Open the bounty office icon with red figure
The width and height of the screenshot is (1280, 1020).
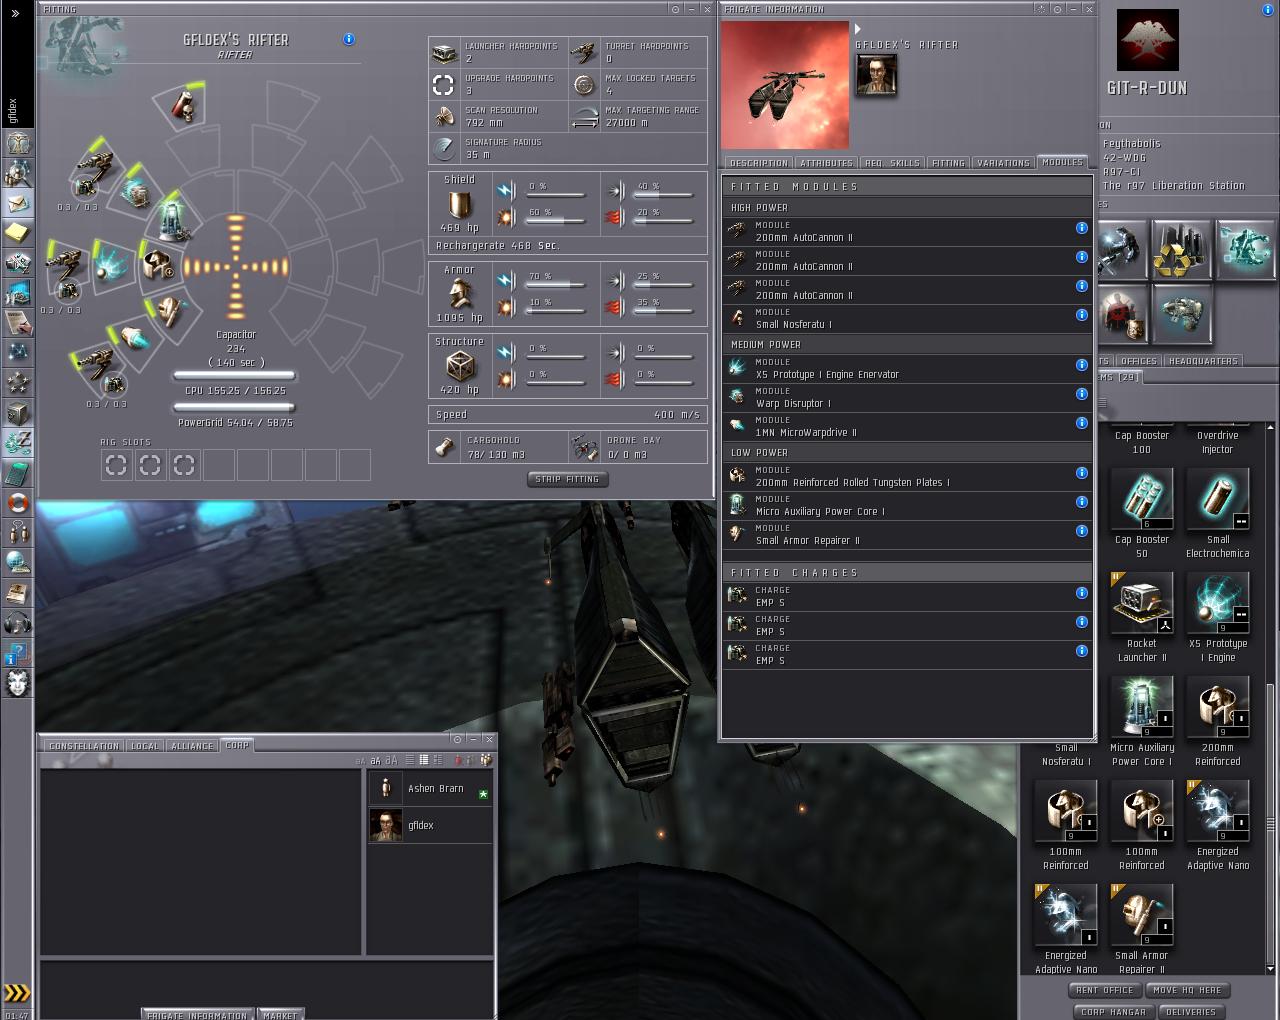click(1124, 314)
